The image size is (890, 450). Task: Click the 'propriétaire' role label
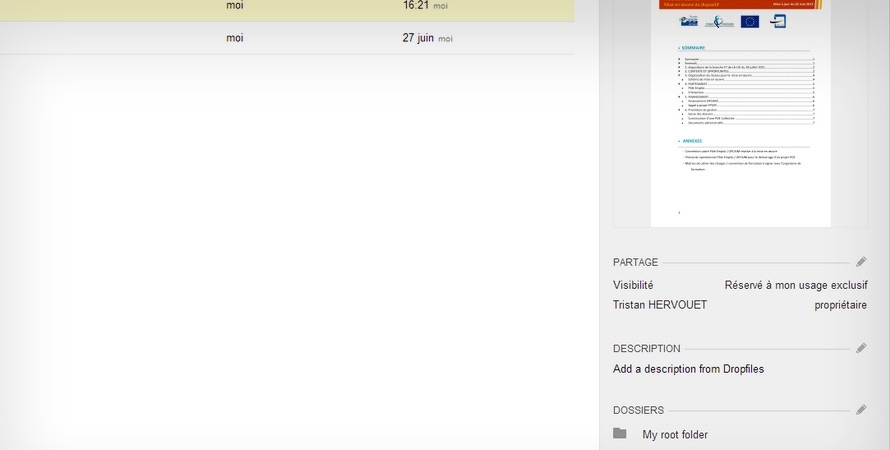(x=840, y=305)
